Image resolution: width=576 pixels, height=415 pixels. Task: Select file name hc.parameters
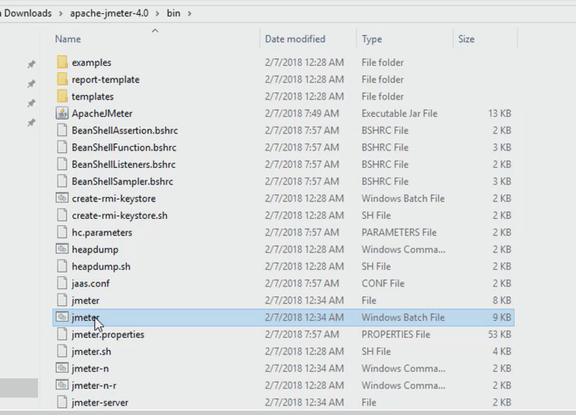102,232
